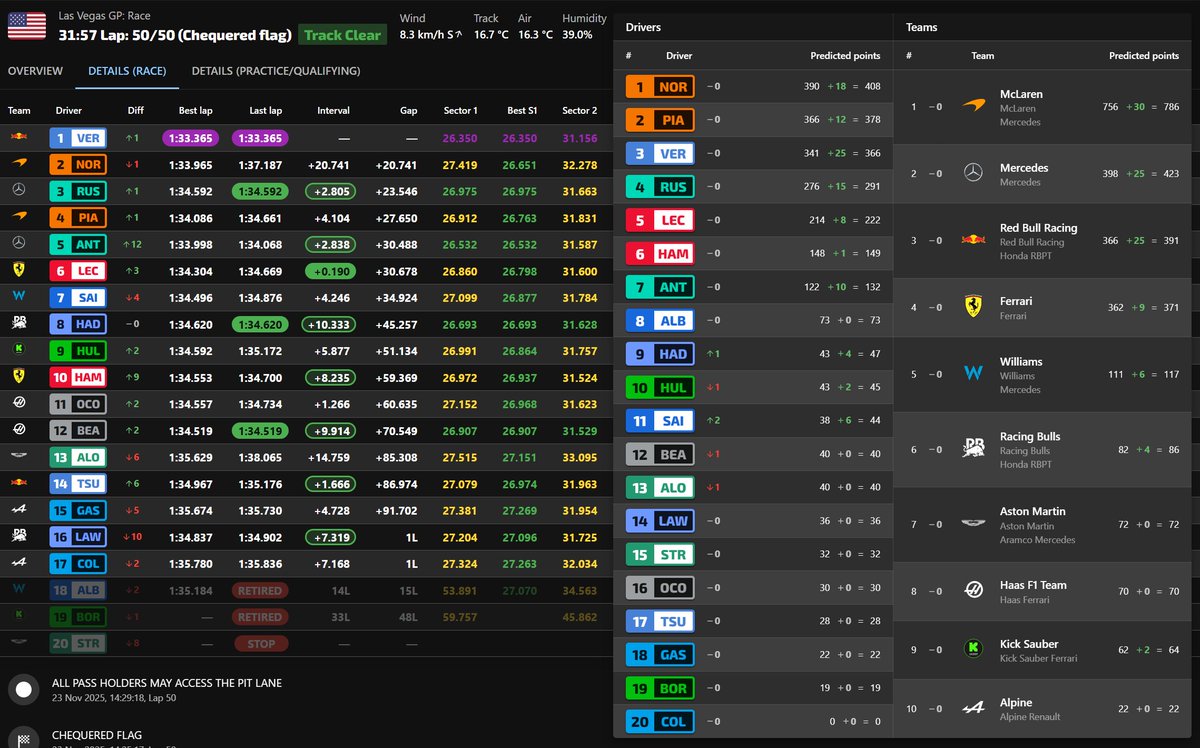Click the Williams logo beside SAI in timing table
This screenshot has height=748, width=1200.
(x=19, y=298)
